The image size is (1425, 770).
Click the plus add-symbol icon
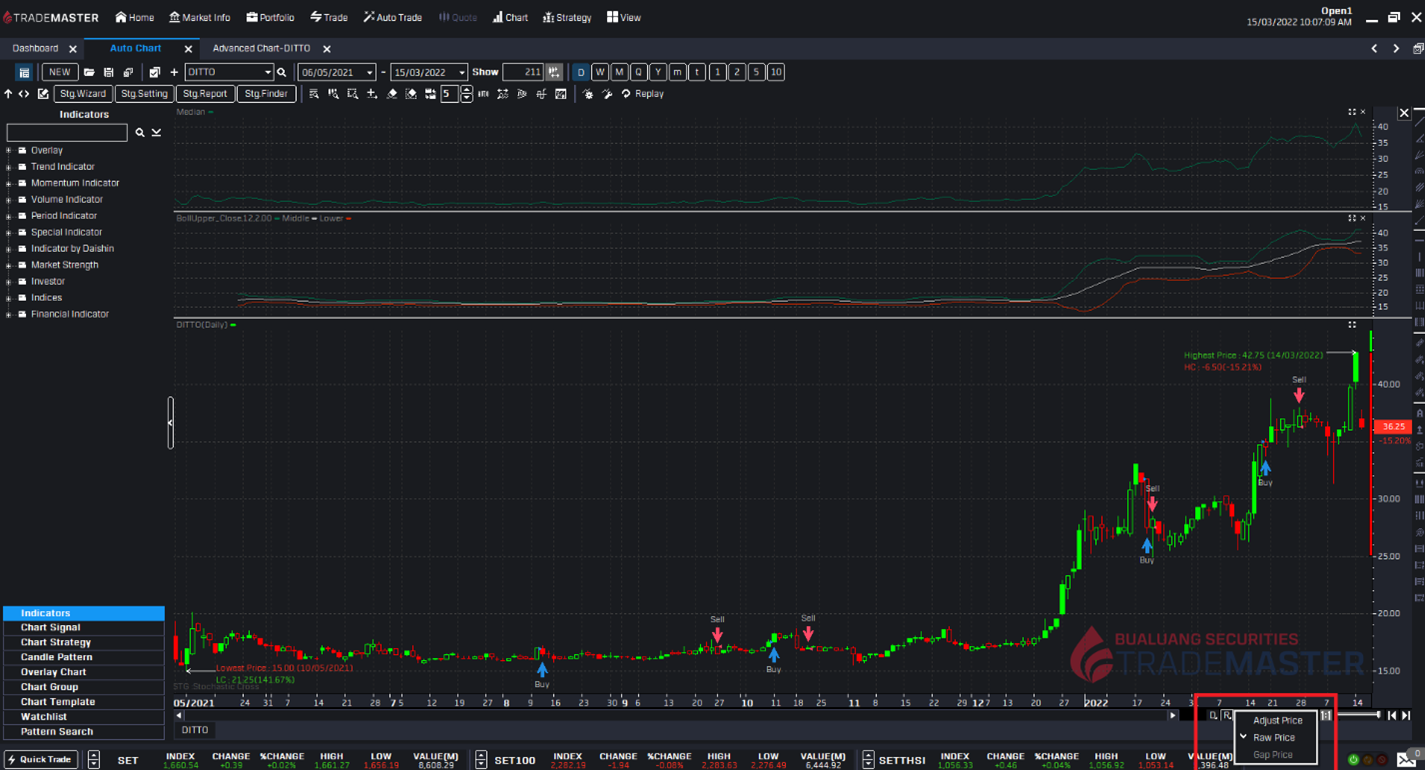[174, 72]
